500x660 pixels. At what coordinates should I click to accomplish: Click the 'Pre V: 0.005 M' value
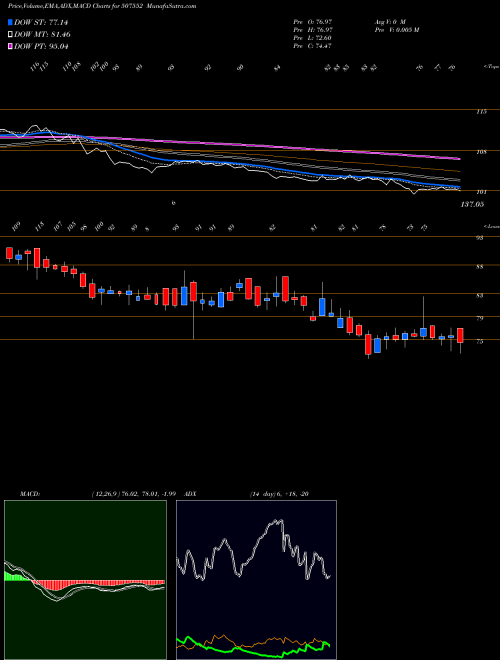click(396, 30)
